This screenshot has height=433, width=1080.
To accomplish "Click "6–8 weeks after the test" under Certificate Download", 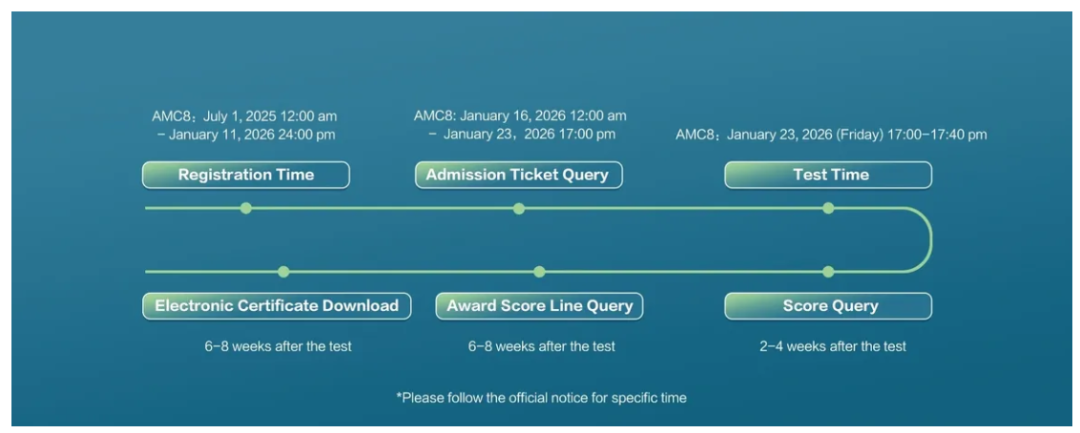I will (277, 346).
